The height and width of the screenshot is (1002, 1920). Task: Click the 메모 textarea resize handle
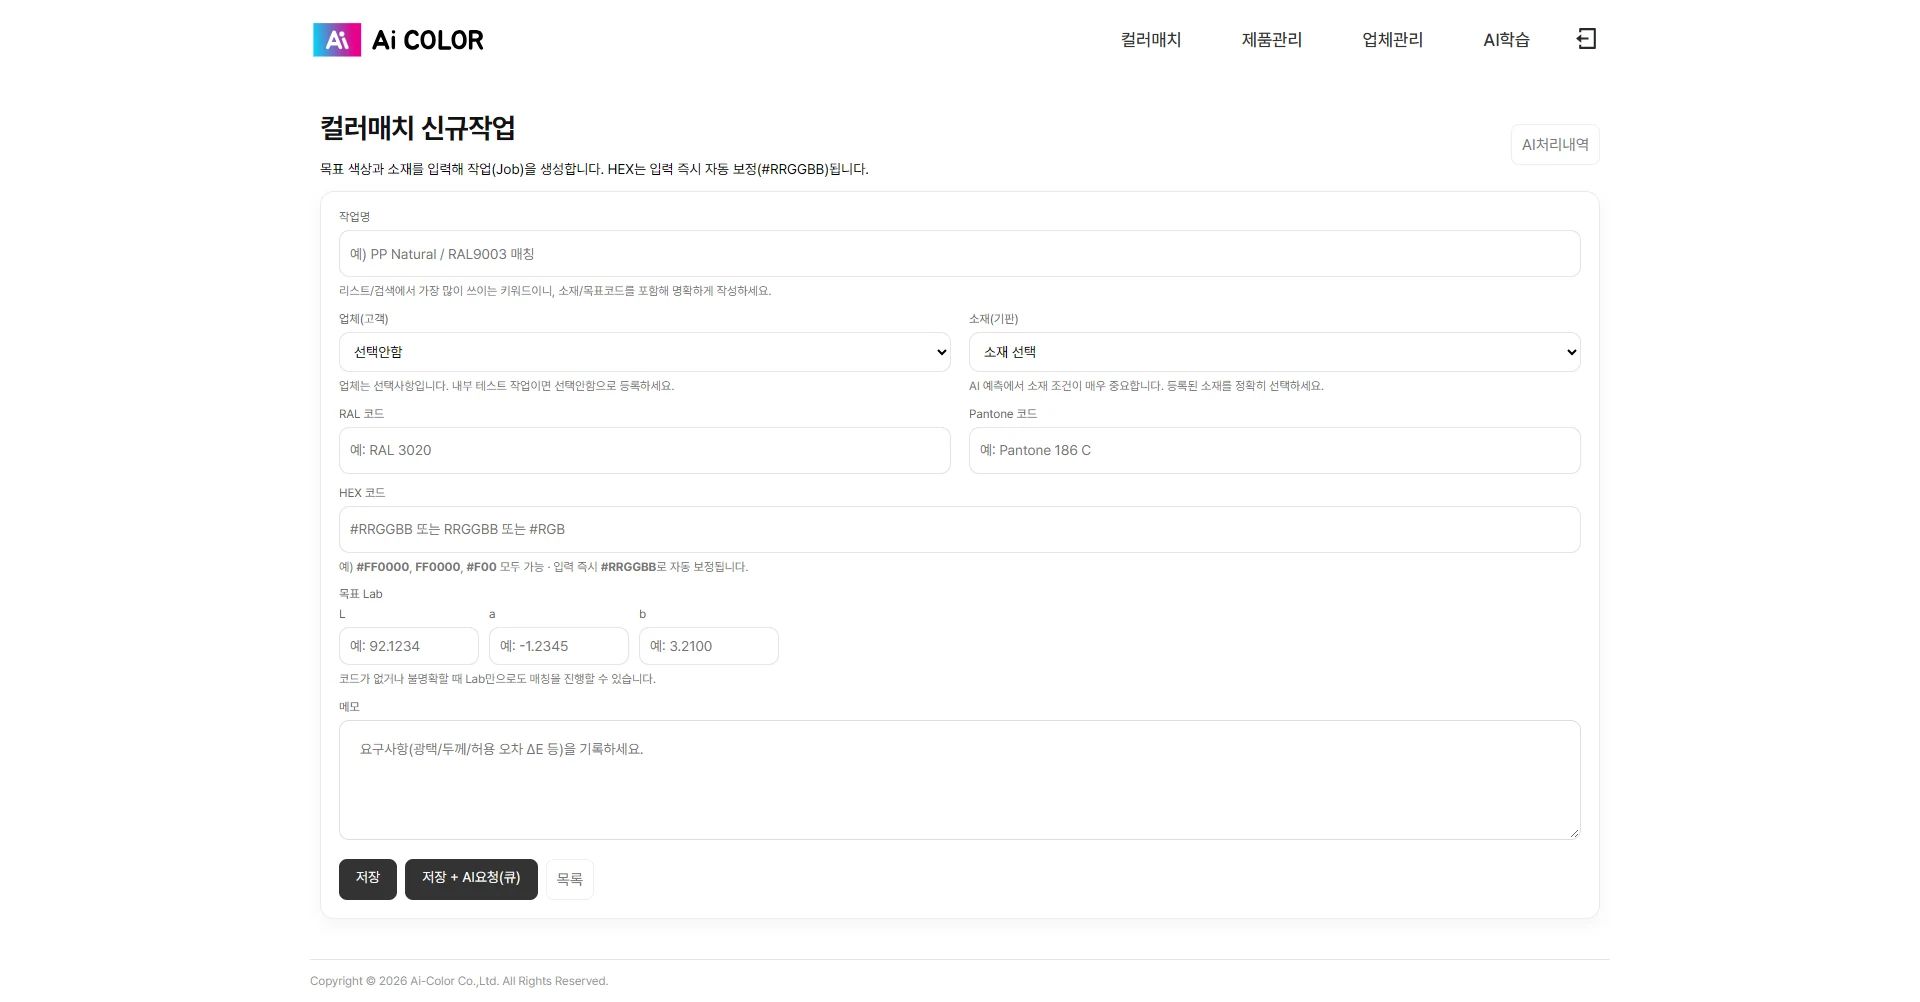point(1574,833)
